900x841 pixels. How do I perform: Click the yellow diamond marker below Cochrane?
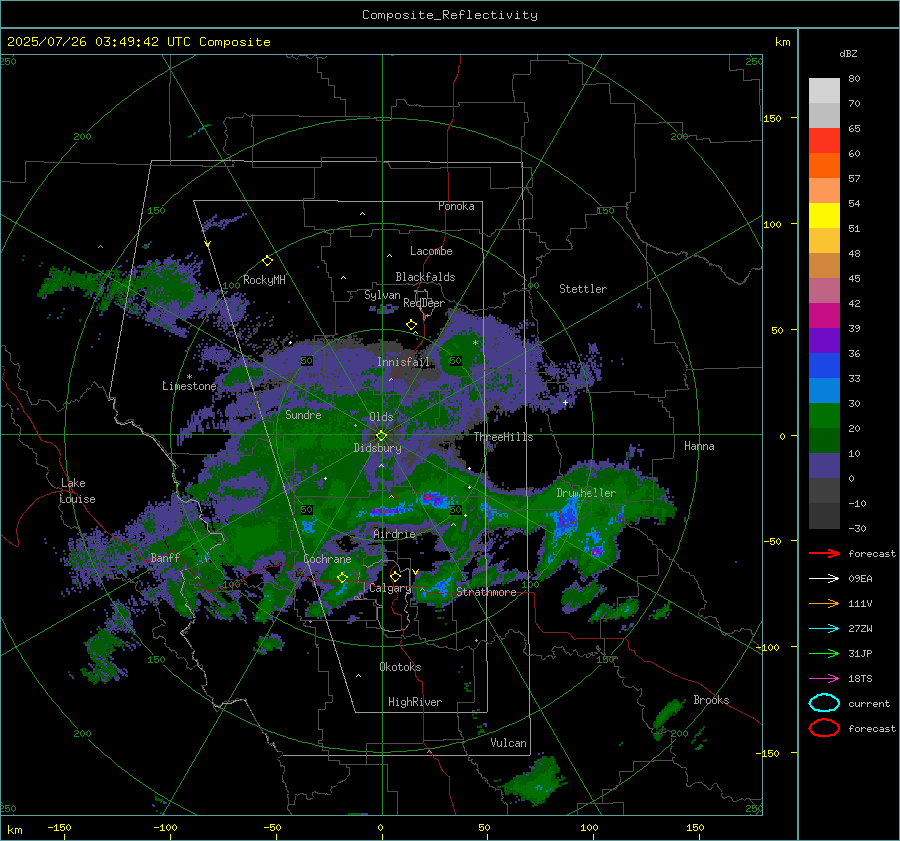click(342, 577)
